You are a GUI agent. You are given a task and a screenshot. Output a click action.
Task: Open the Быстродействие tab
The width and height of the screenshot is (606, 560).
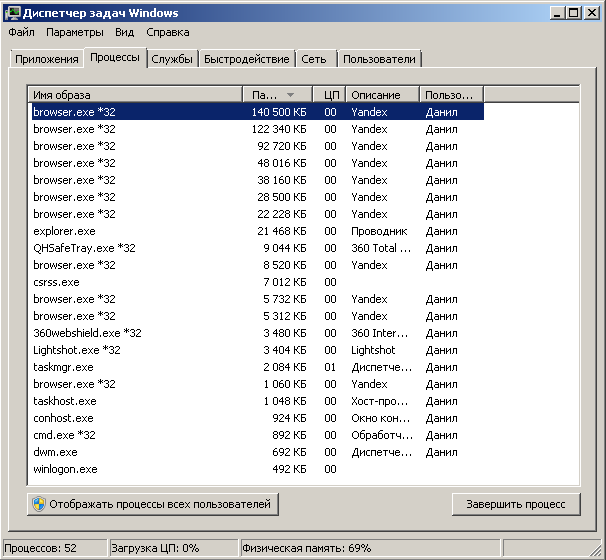point(247,59)
